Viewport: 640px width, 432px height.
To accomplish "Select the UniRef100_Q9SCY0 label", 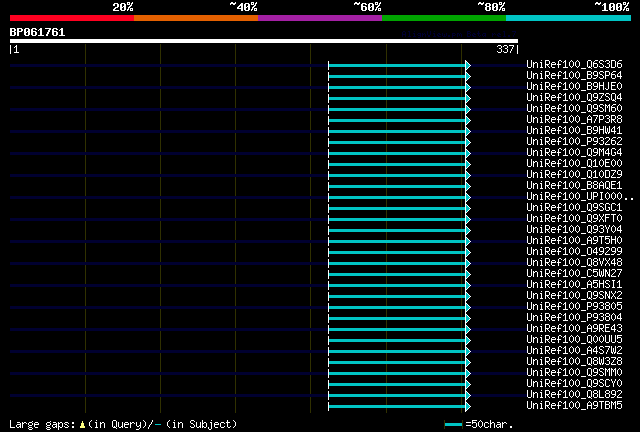I will tap(574, 384).
